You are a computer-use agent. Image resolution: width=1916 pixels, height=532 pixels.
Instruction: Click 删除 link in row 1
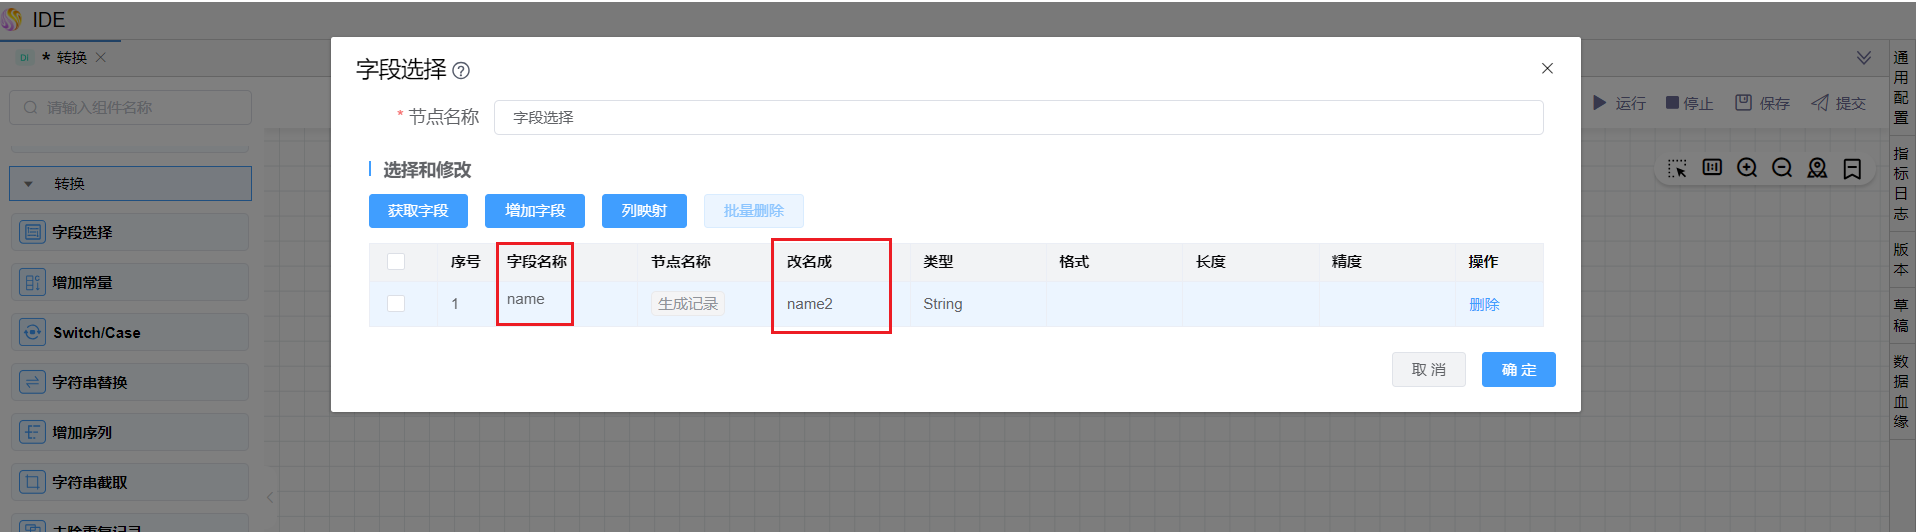(x=1484, y=304)
